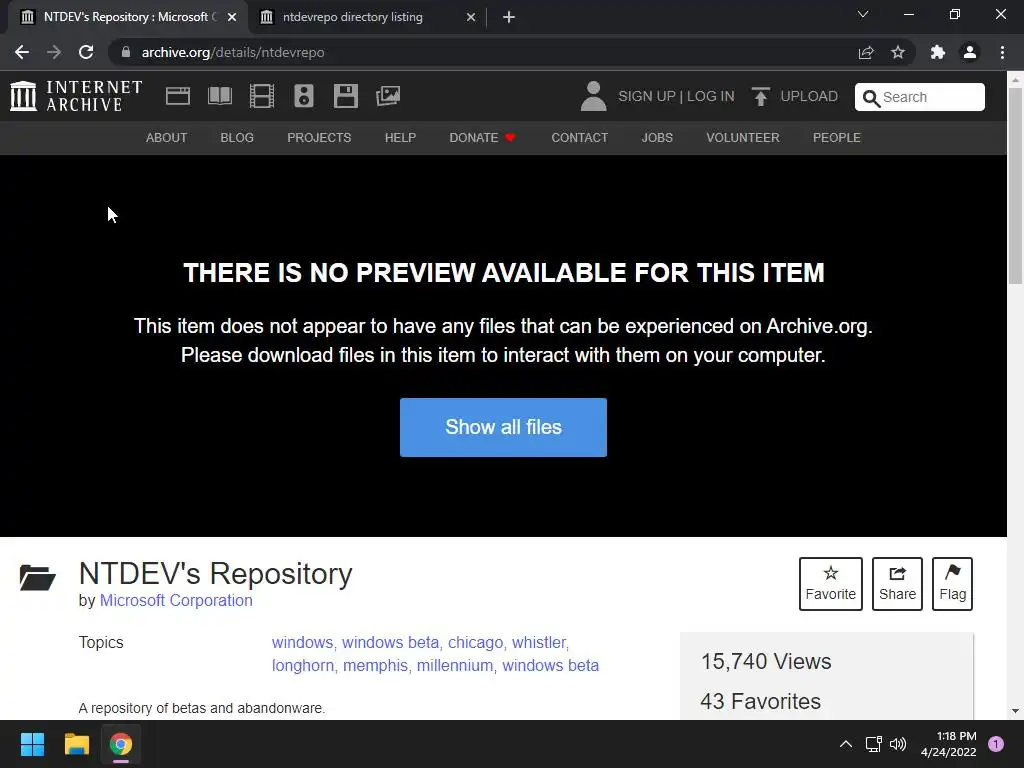Click SIGN UP link
The height and width of the screenshot is (768, 1024).
coord(647,96)
